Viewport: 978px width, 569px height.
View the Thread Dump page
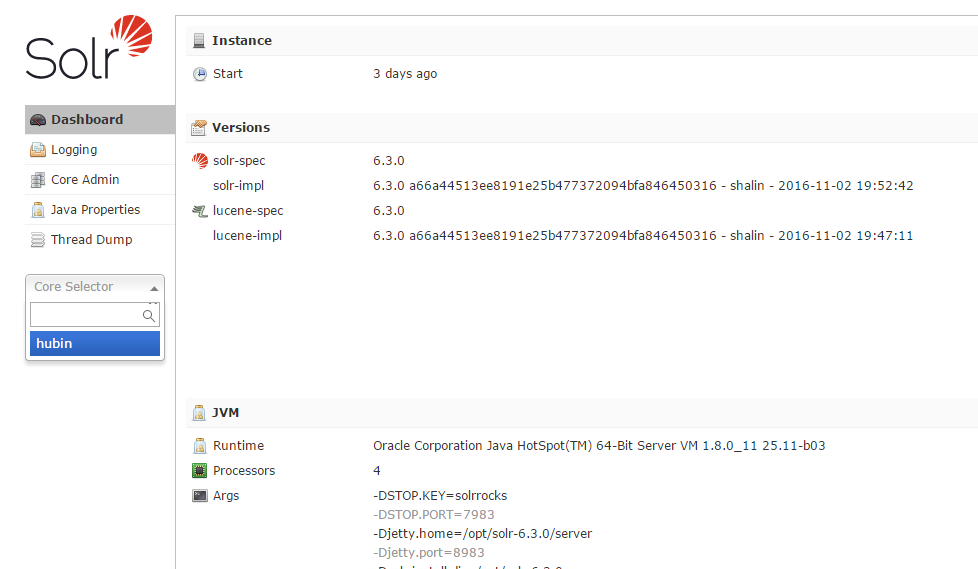coord(91,240)
